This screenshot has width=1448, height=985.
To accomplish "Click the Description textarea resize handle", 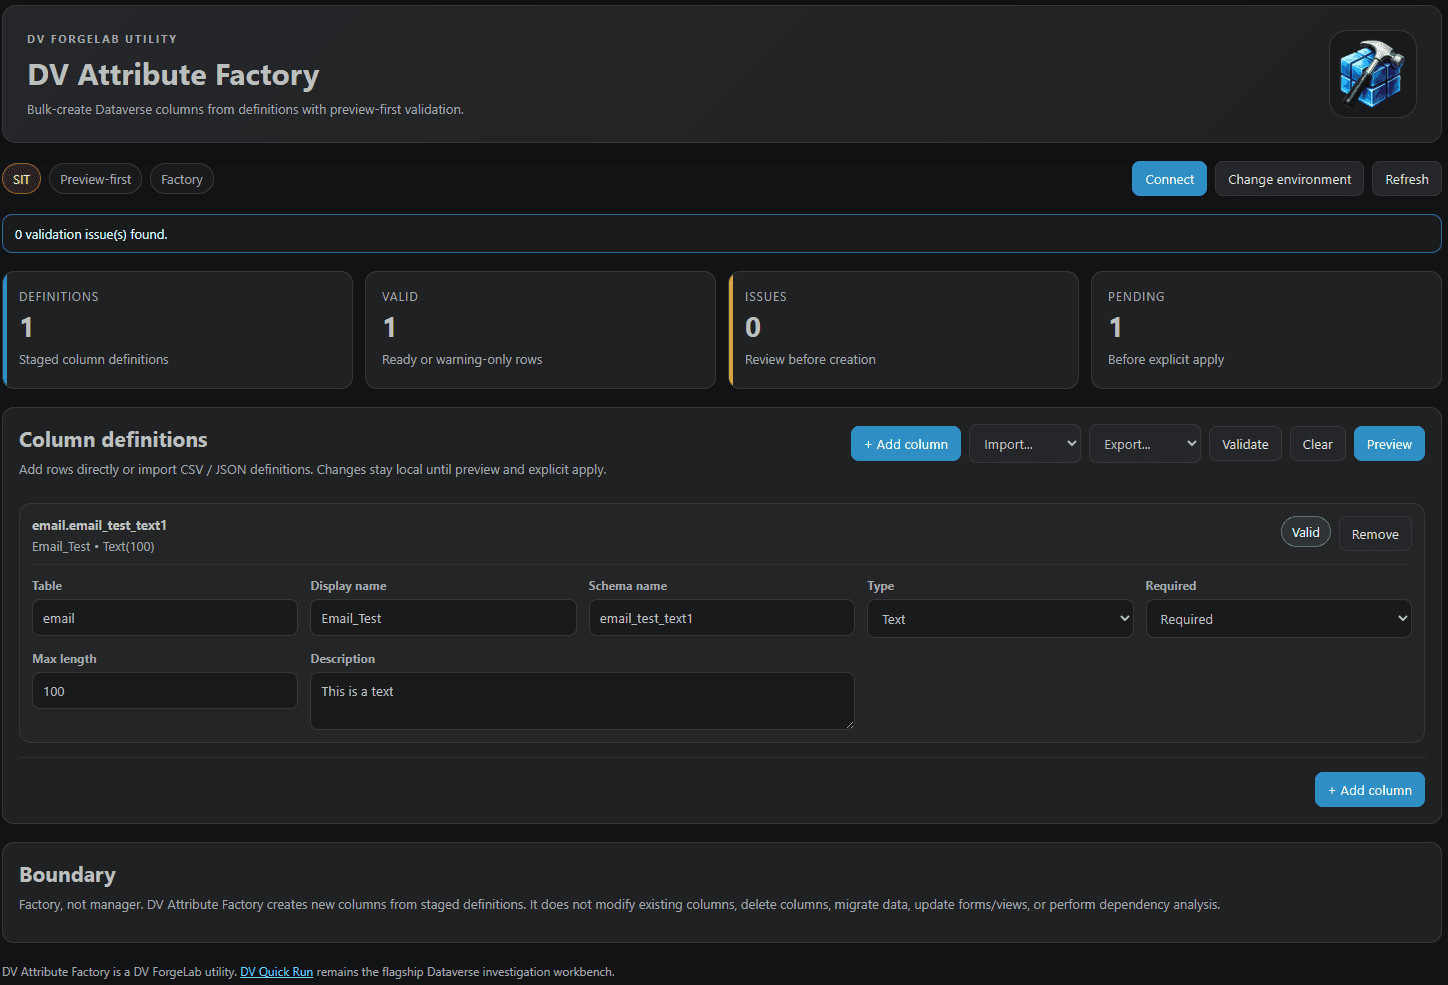I will coord(849,724).
